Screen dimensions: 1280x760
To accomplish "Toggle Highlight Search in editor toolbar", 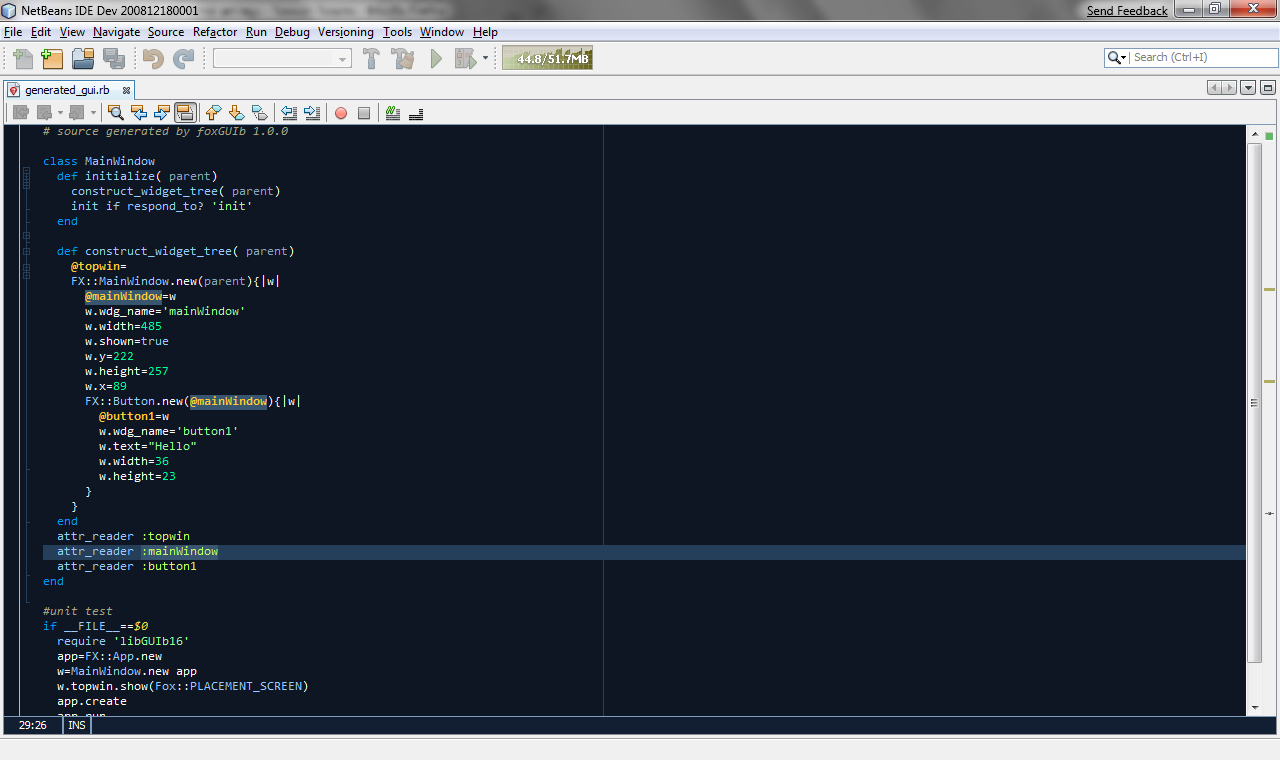I will pyautogui.click(x=184, y=113).
